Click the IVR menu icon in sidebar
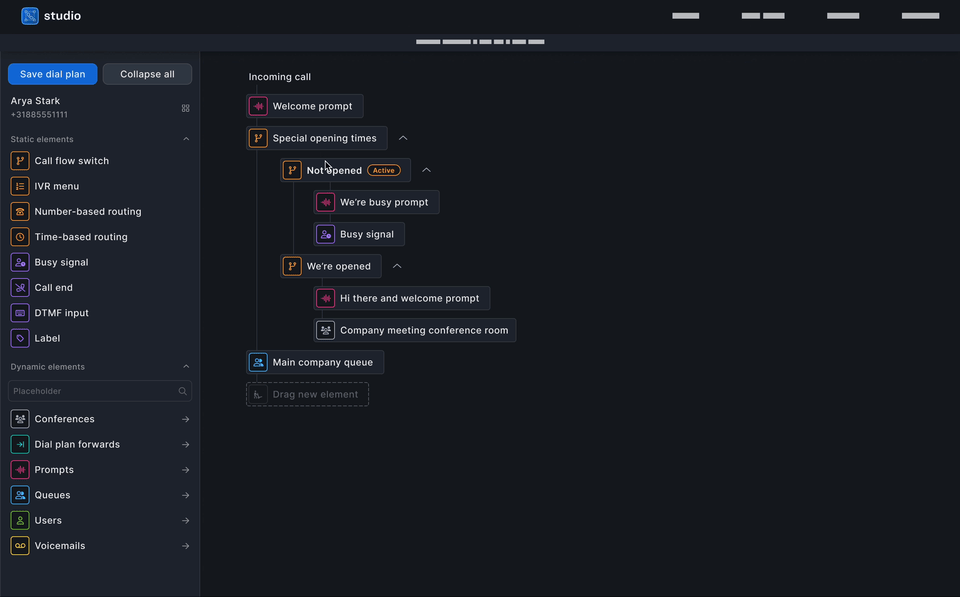This screenshot has height=597, width=960. pyautogui.click(x=19, y=185)
